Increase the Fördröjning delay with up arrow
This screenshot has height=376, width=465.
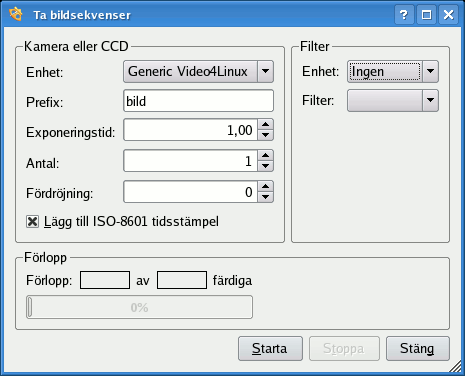coord(265,187)
